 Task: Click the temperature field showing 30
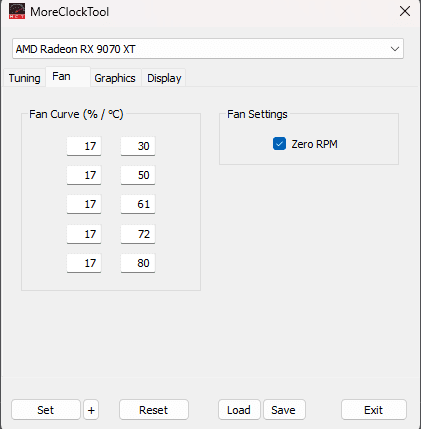138,146
